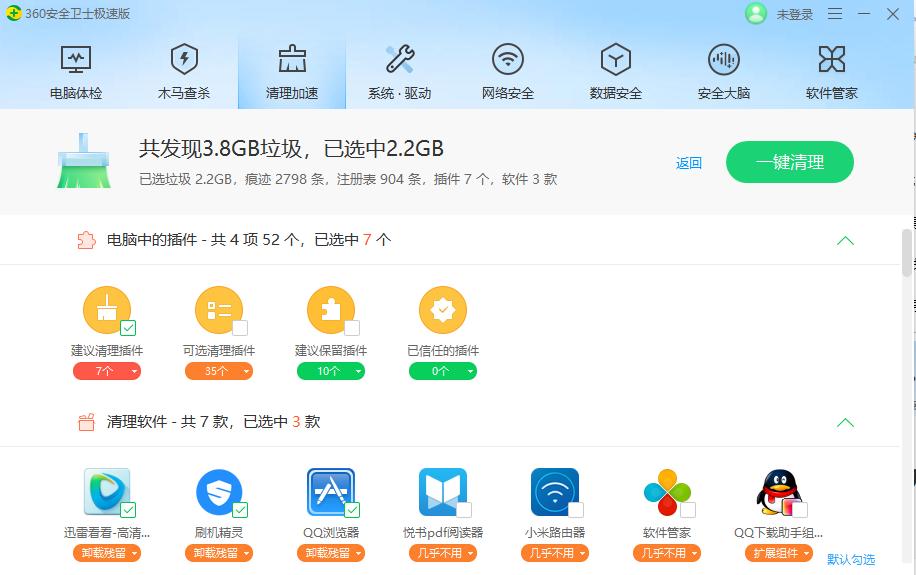
Task: Check the 建议保留插件 checkbox
Action: point(352,328)
